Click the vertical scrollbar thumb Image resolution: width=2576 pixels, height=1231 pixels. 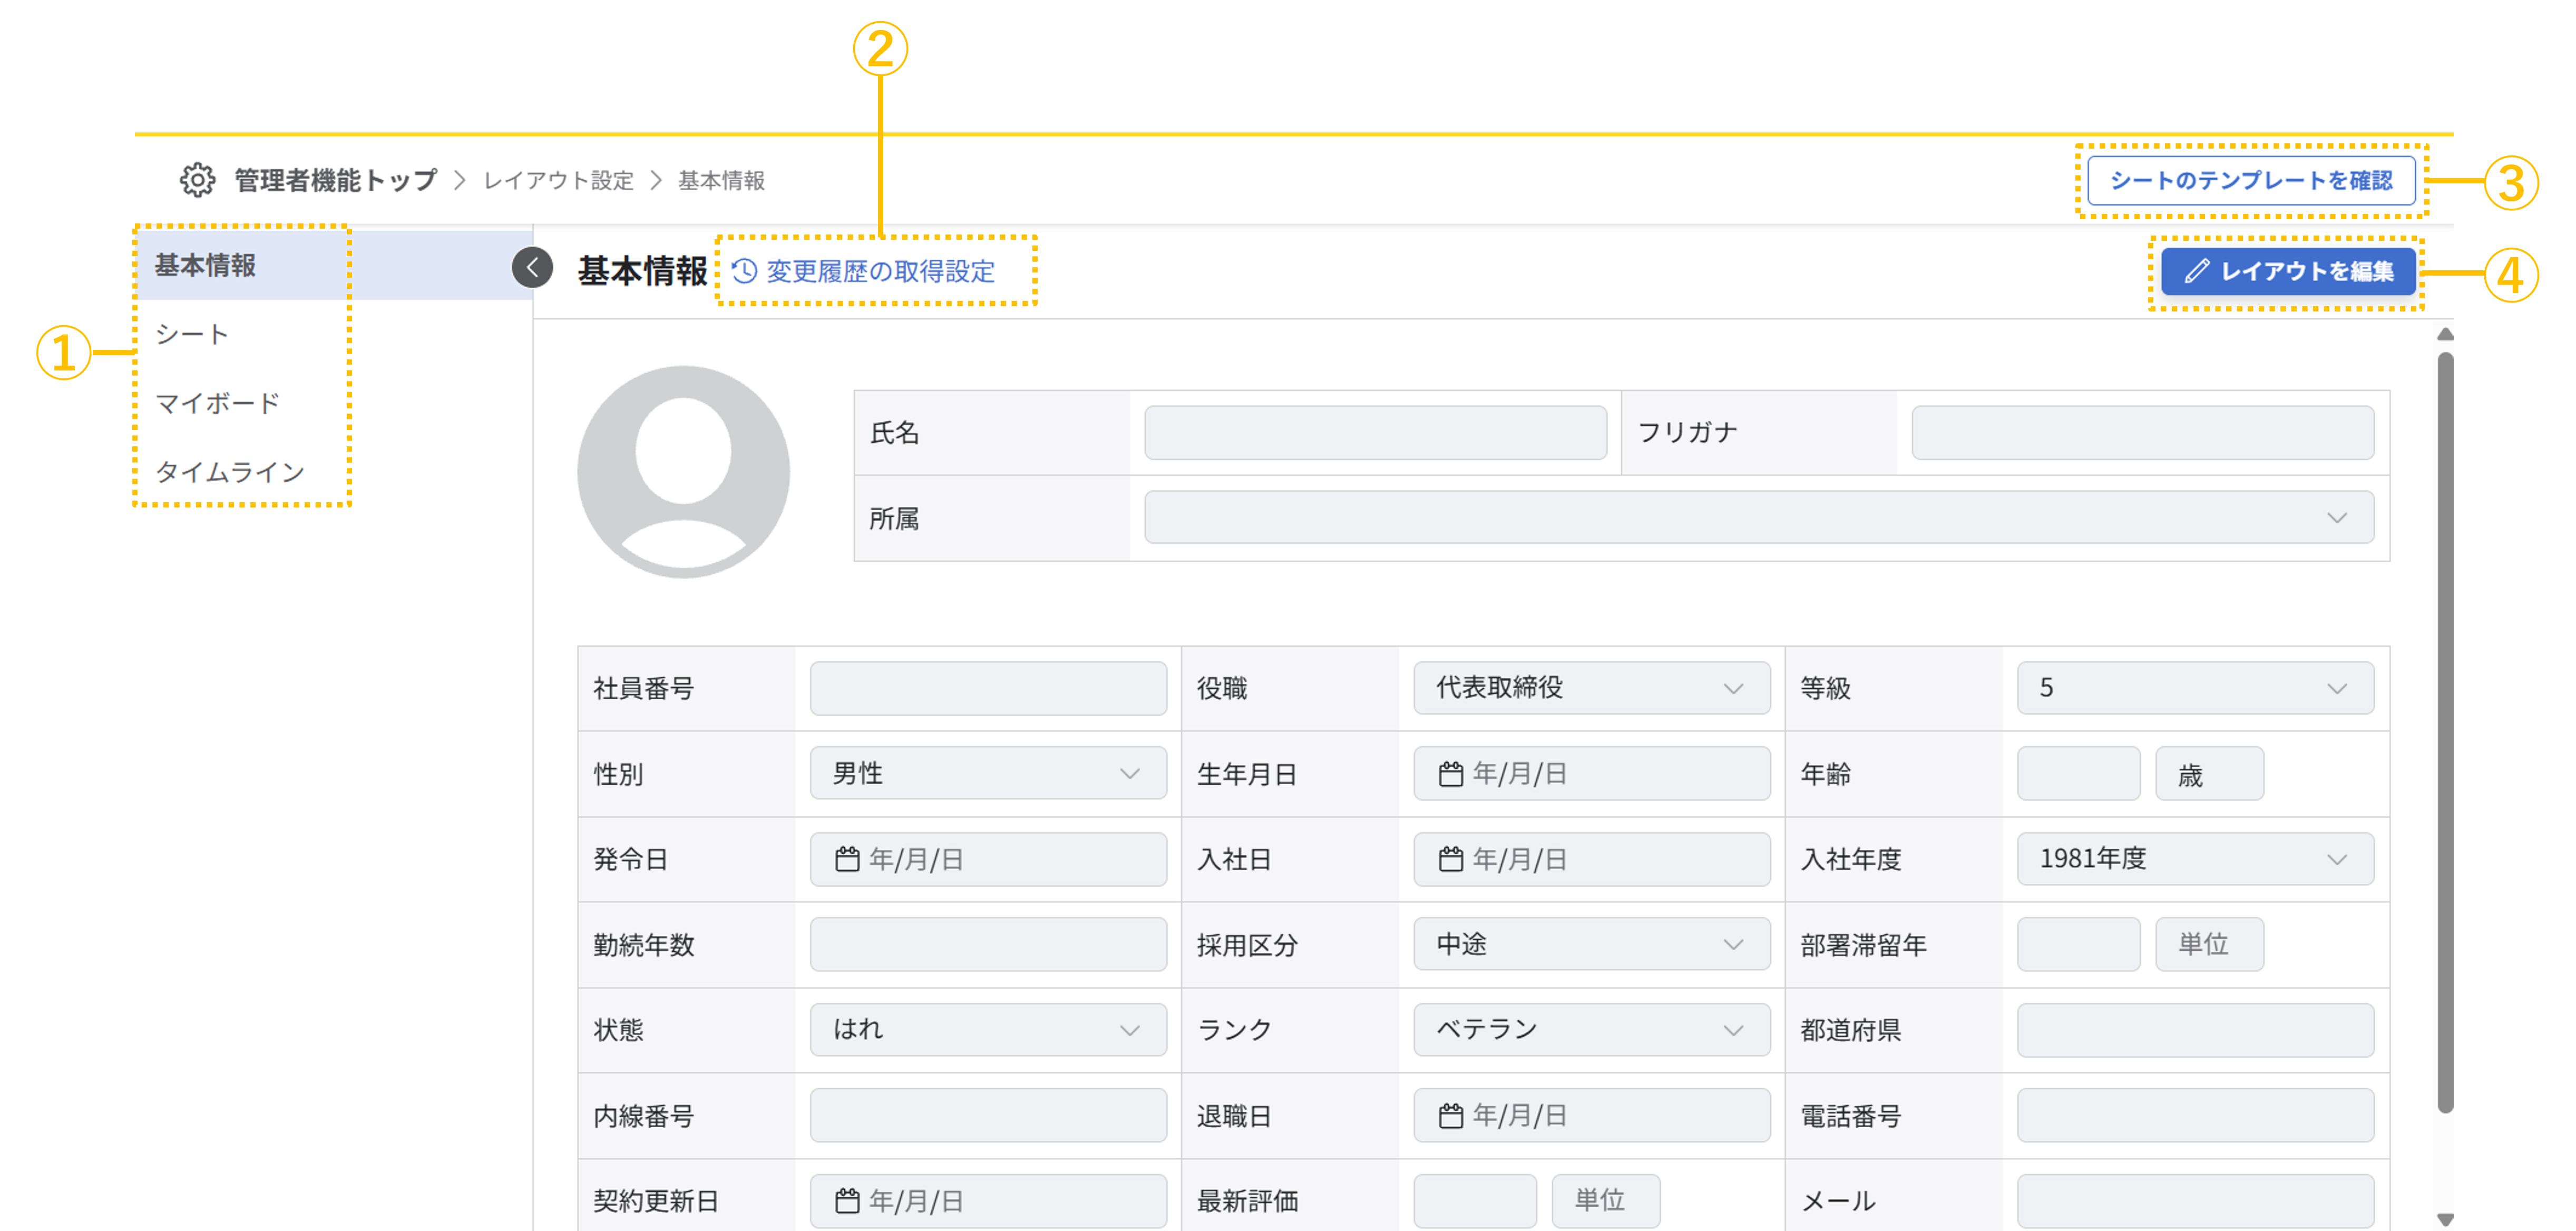point(2444,731)
